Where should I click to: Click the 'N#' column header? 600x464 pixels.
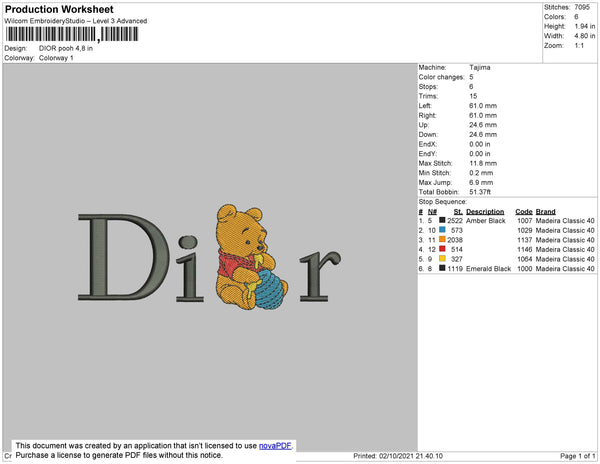tap(432, 212)
